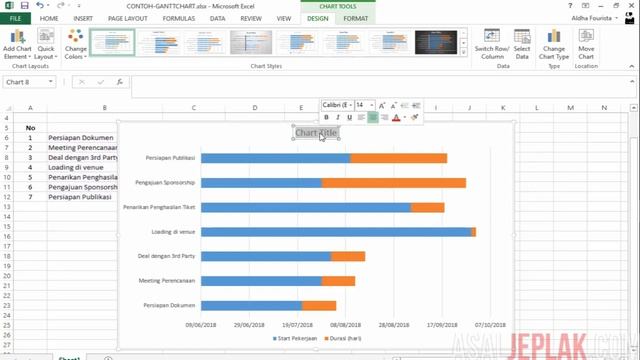Click inside the formula bar input
The image size is (640, 360).
pyautogui.click(x=380, y=86)
